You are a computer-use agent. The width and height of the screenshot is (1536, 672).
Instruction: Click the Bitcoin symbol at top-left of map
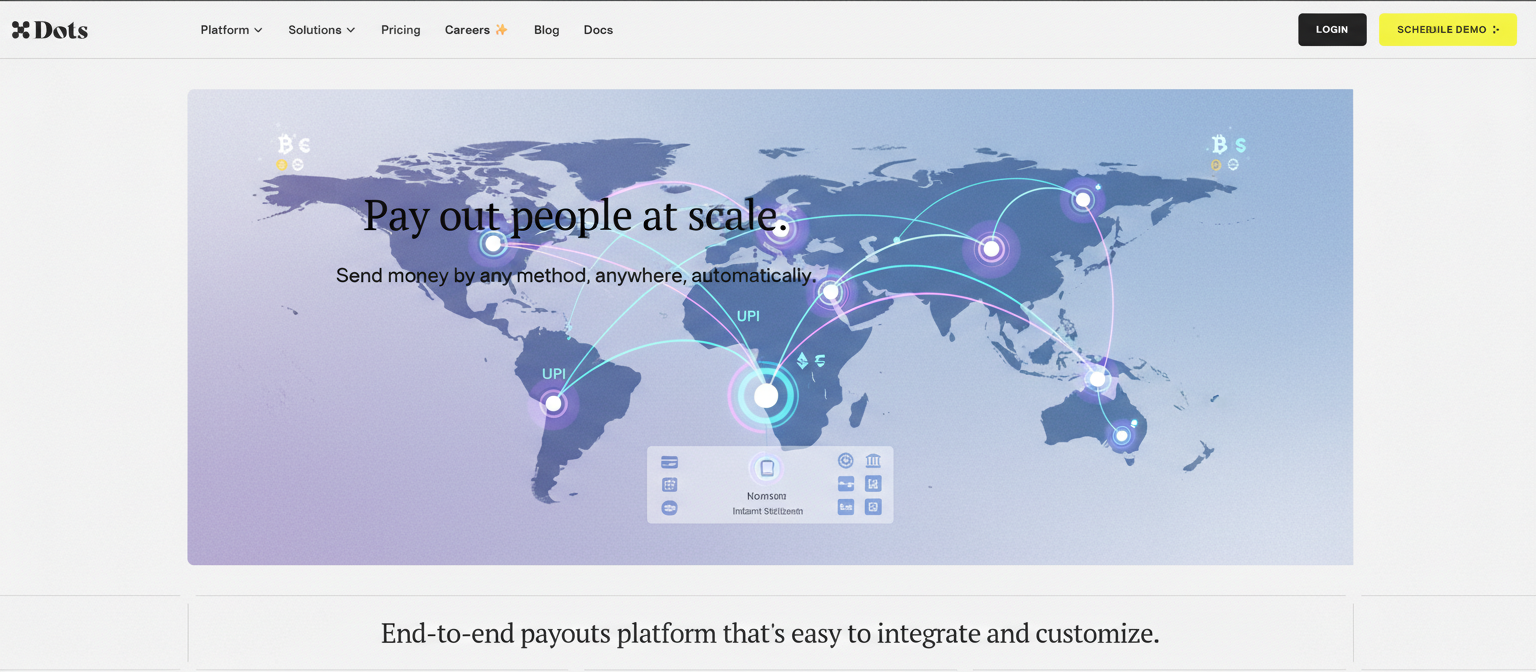point(285,145)
